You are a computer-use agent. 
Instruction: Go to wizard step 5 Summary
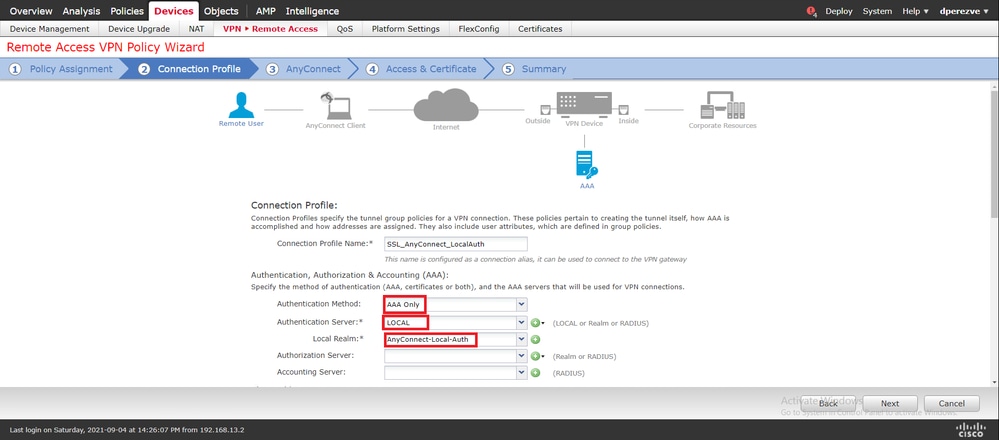point(535,69)
